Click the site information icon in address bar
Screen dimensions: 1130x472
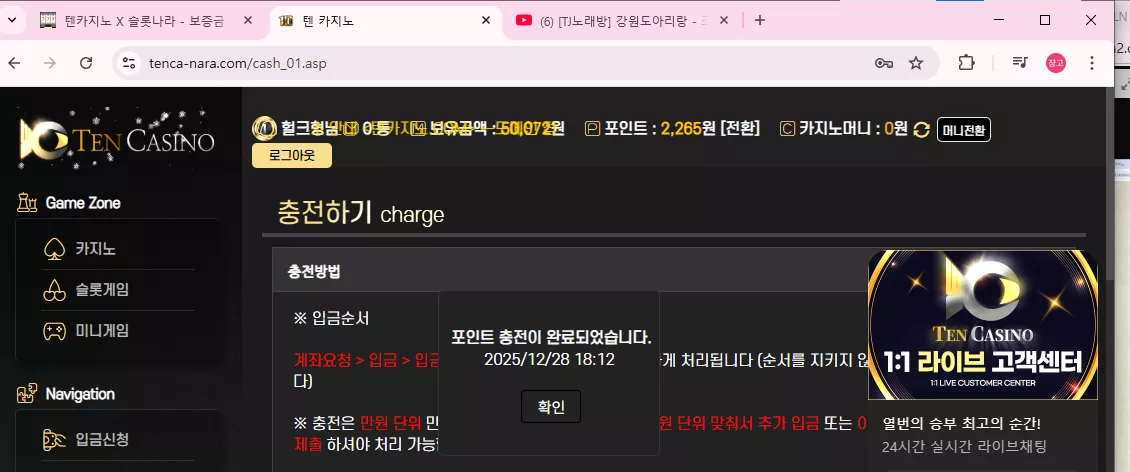pyautogui.click(x=129, y=63)
